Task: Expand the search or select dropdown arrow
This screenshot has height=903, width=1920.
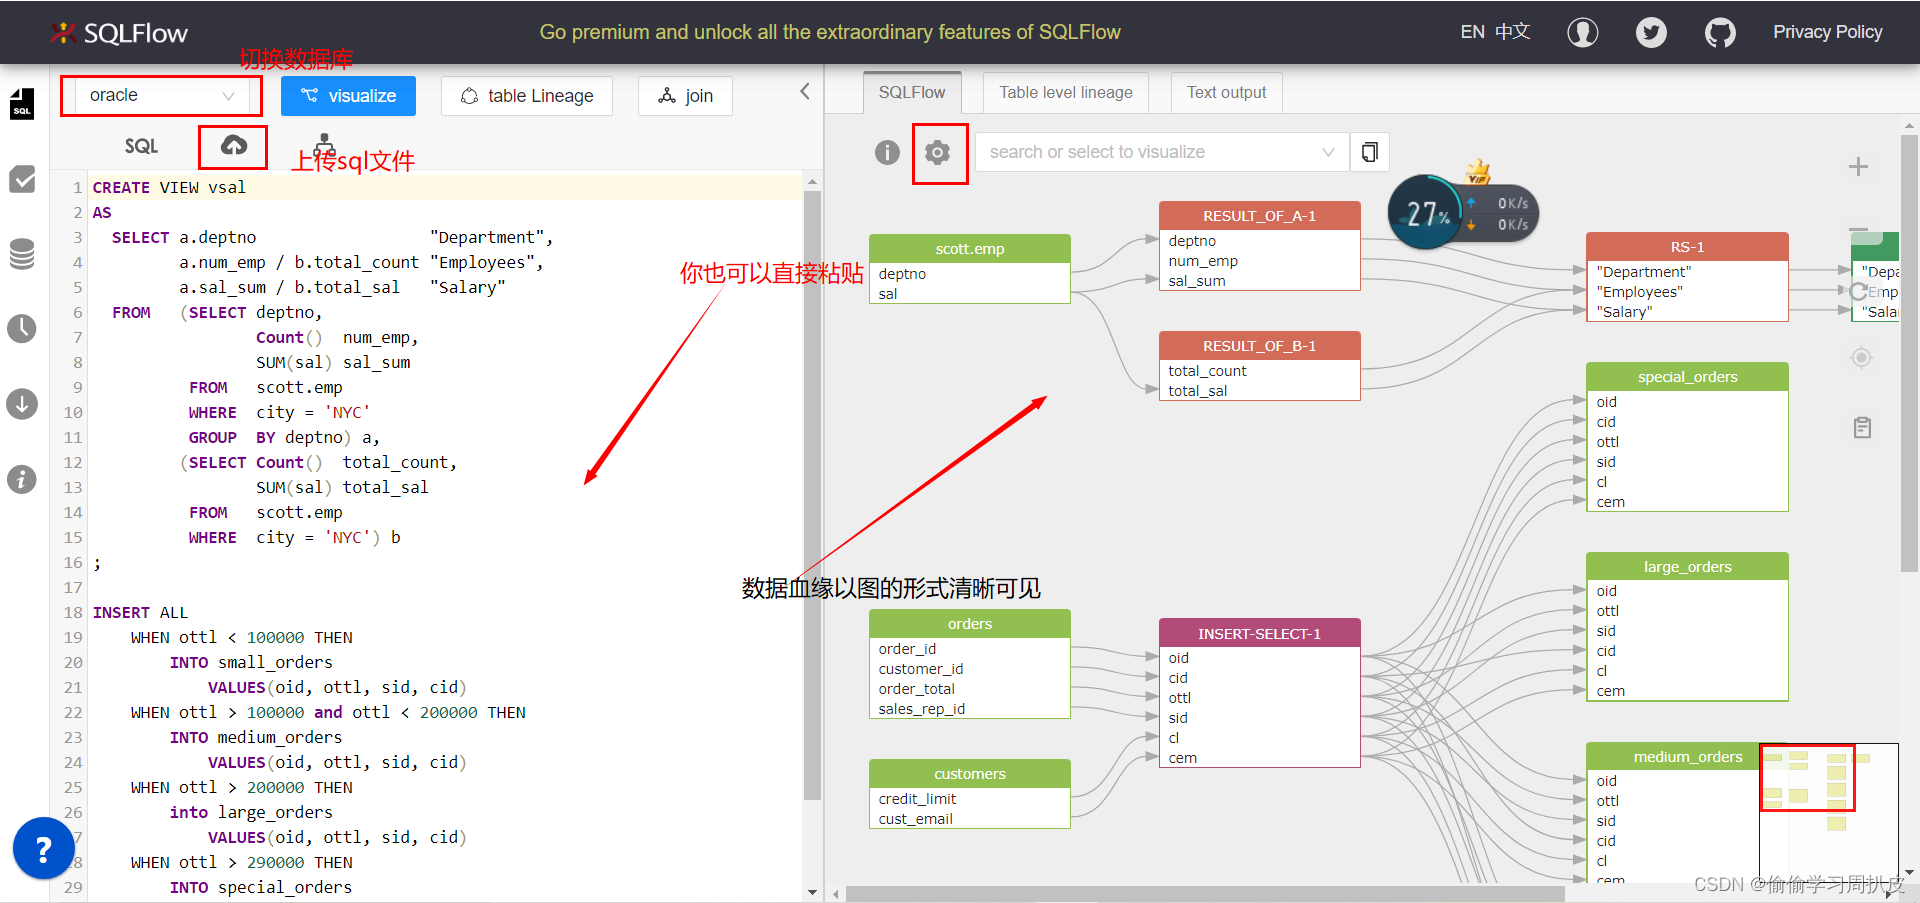Action: (1328, 152)
